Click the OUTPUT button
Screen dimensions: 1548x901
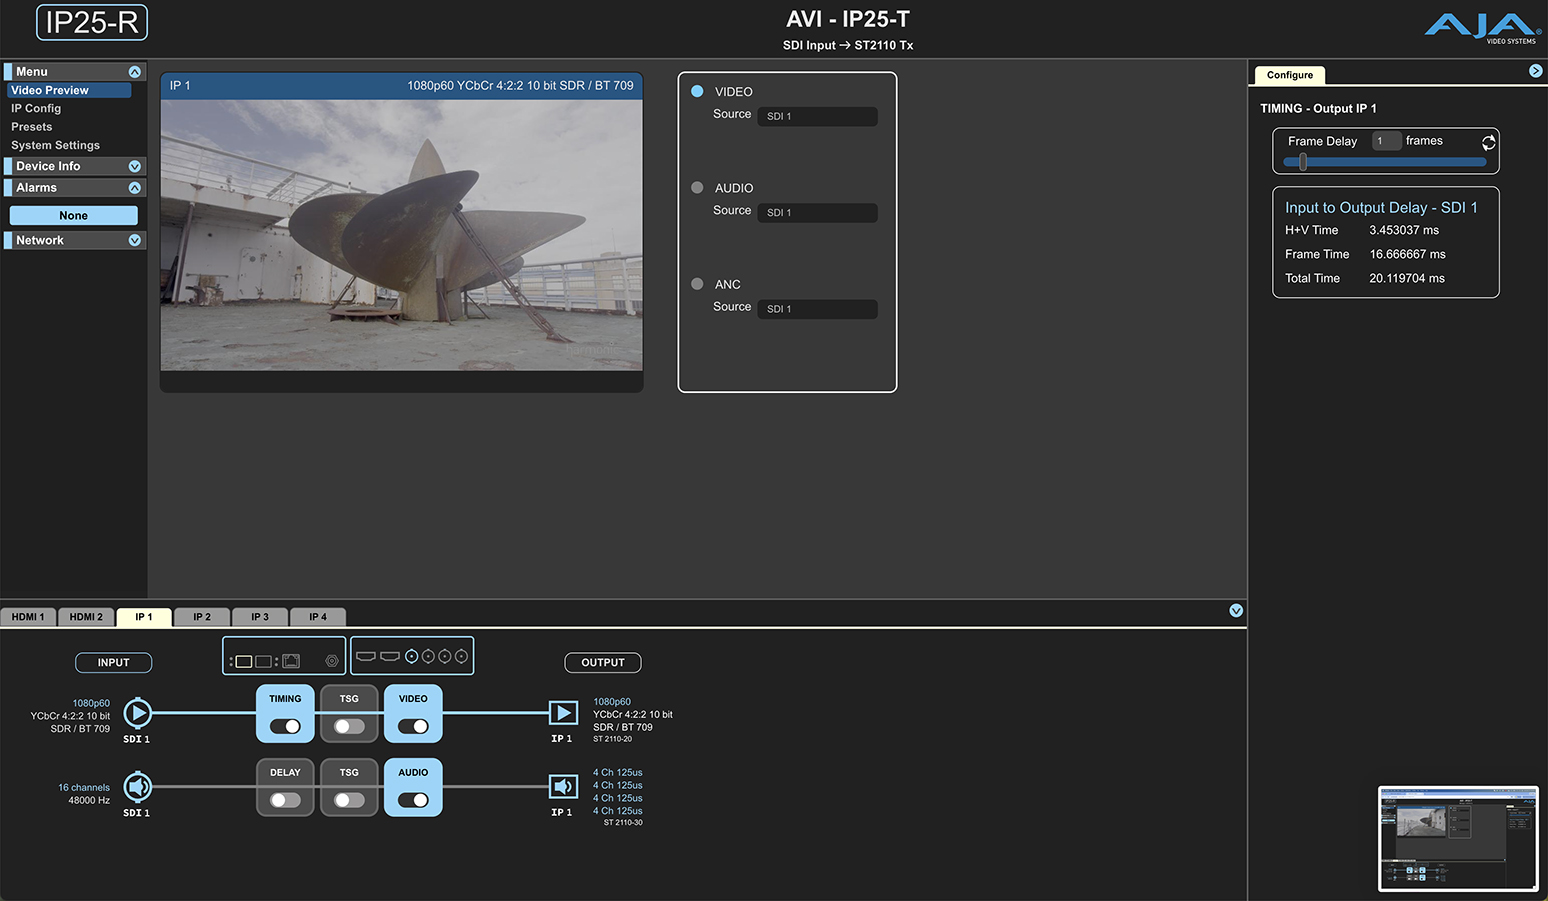pyautogui.click(x=603, y=662)
